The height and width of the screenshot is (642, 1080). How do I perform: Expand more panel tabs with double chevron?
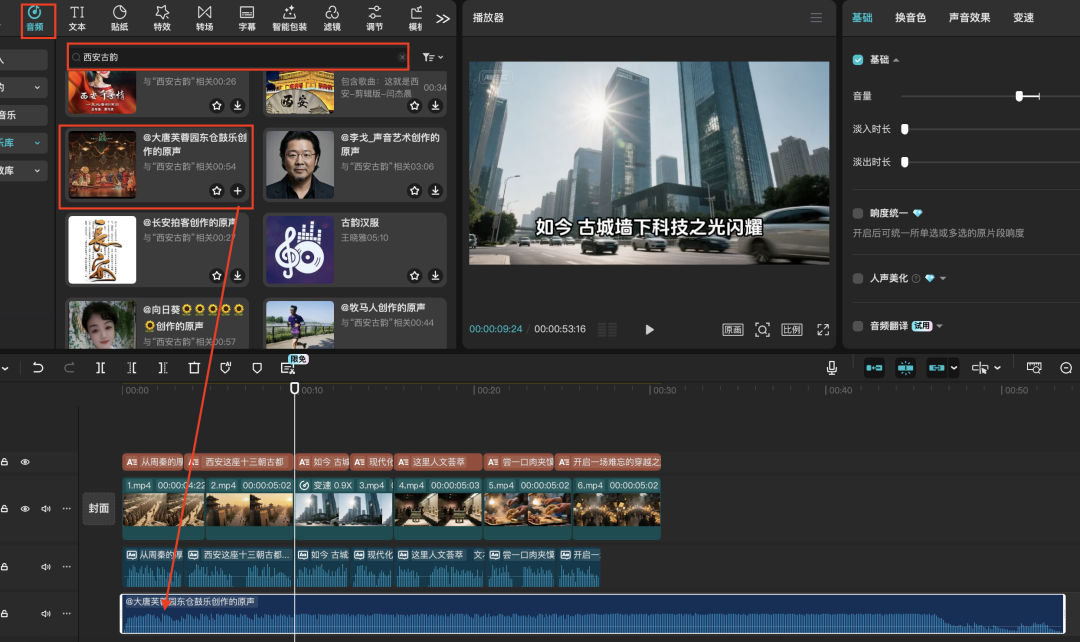pyautogui.click(x=443, y=18)
